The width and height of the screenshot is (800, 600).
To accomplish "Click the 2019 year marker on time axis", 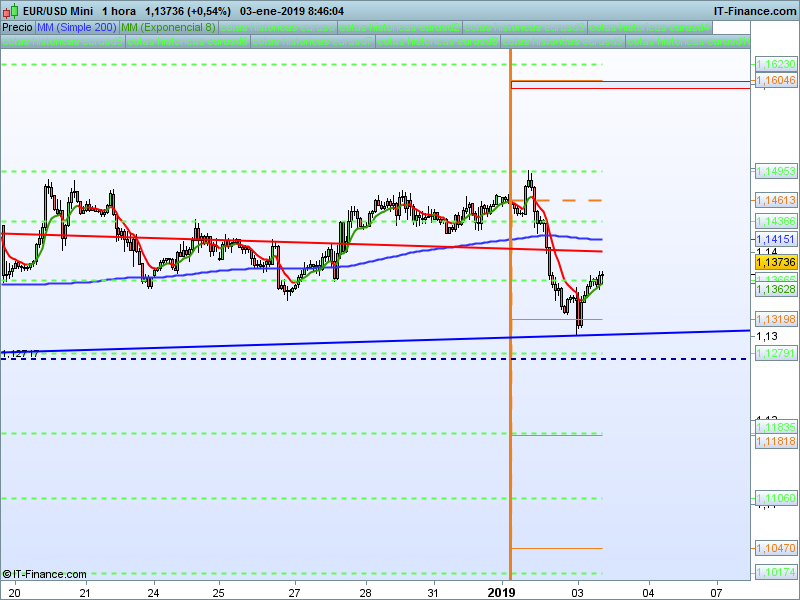I will click(502, 592).
